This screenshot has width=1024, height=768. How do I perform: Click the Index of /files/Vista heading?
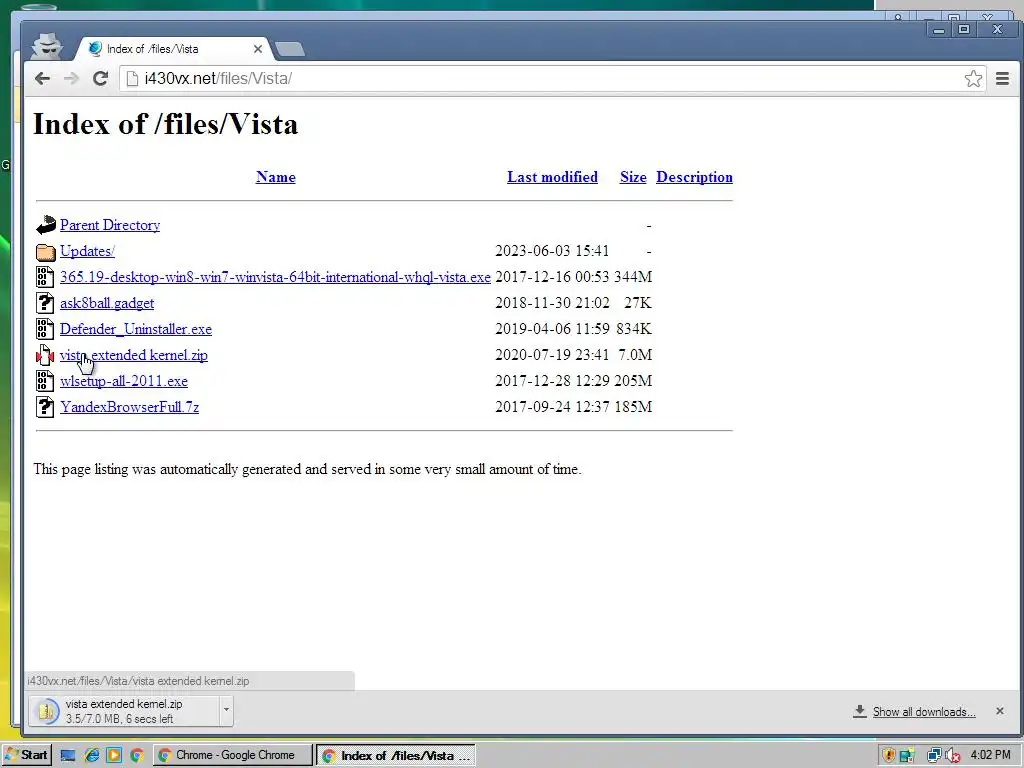166,124
